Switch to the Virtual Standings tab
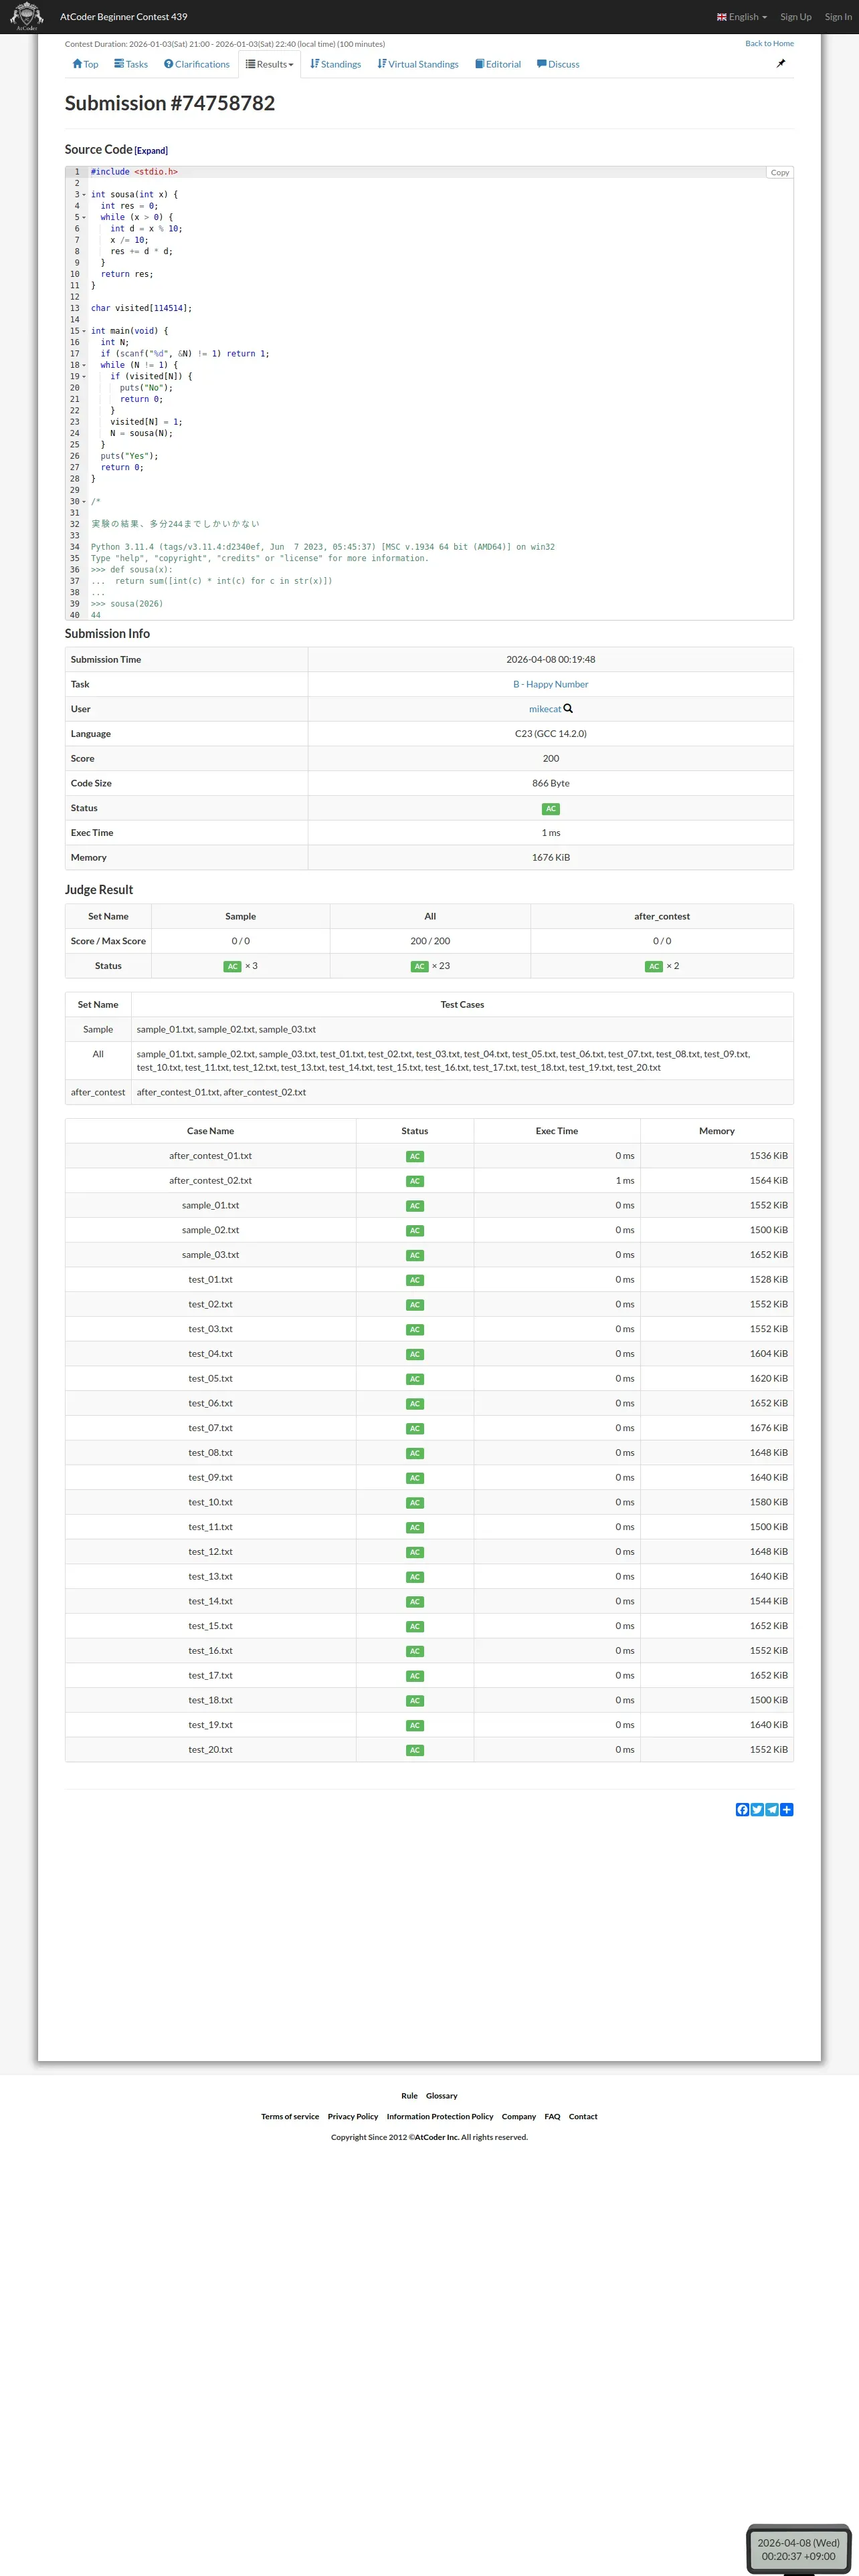This screenshot has width=859, height=2576. pyautogui.click(x=418, y=64)
